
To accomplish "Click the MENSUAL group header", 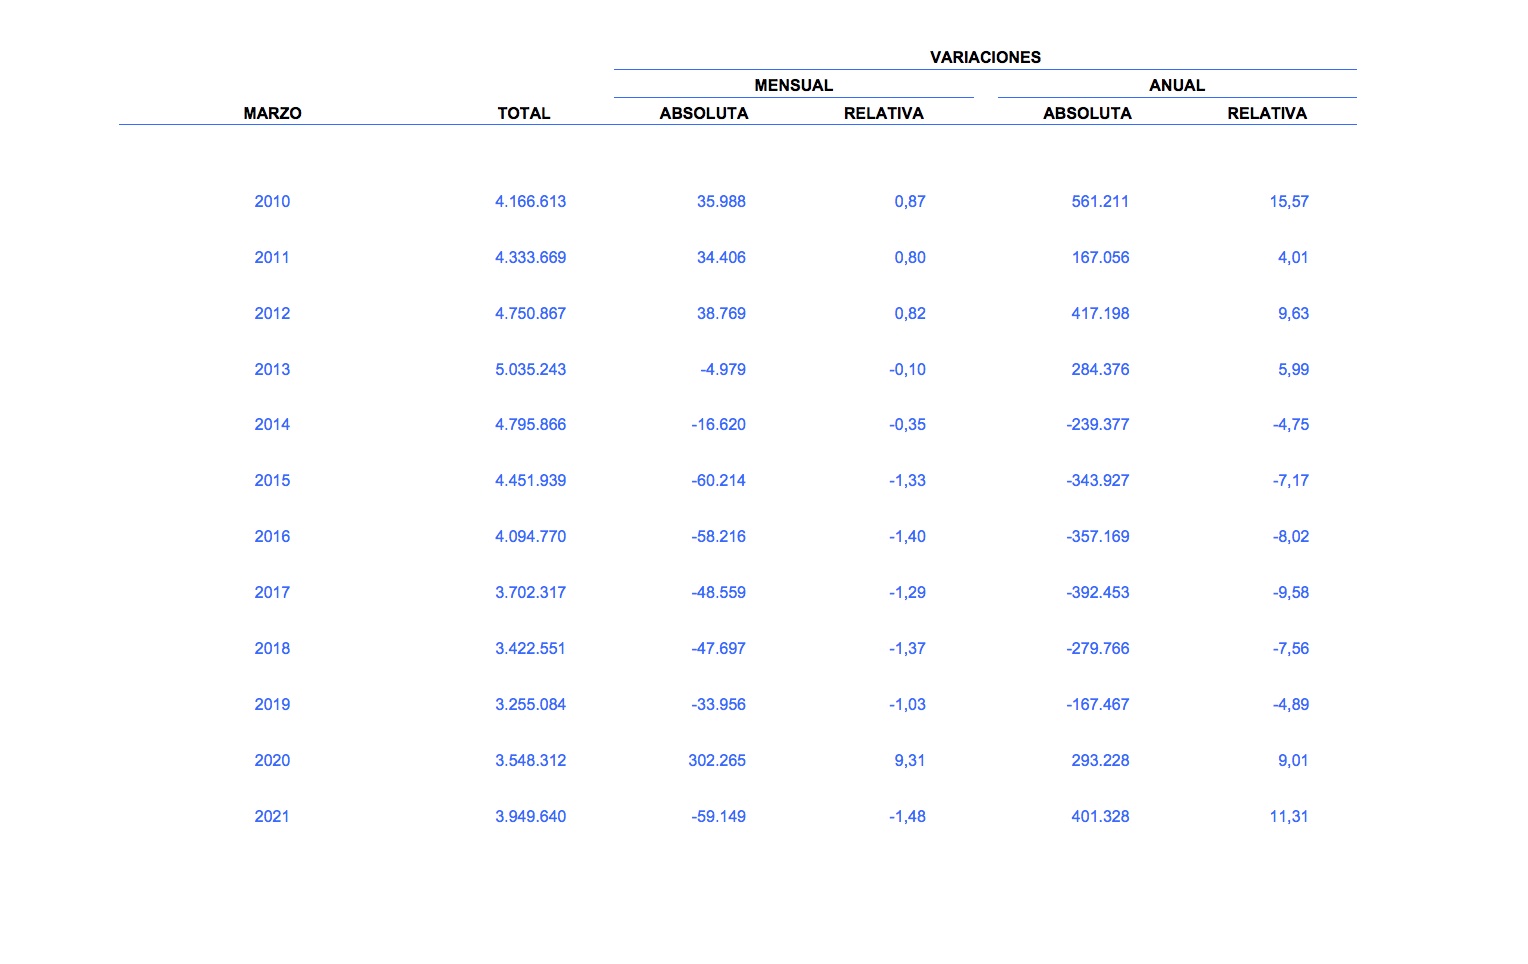I will click(793, 85).
